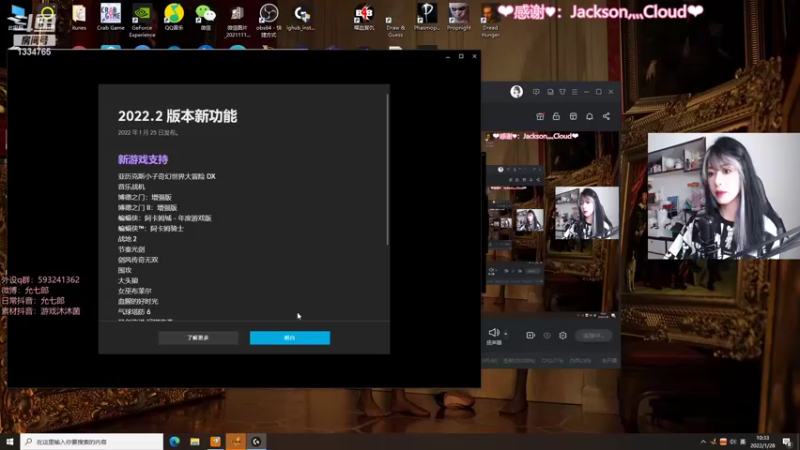The image size is (800, 450).
Task: Click the message icon in streaming tool title bar
Action: click(x=536, y=92)
